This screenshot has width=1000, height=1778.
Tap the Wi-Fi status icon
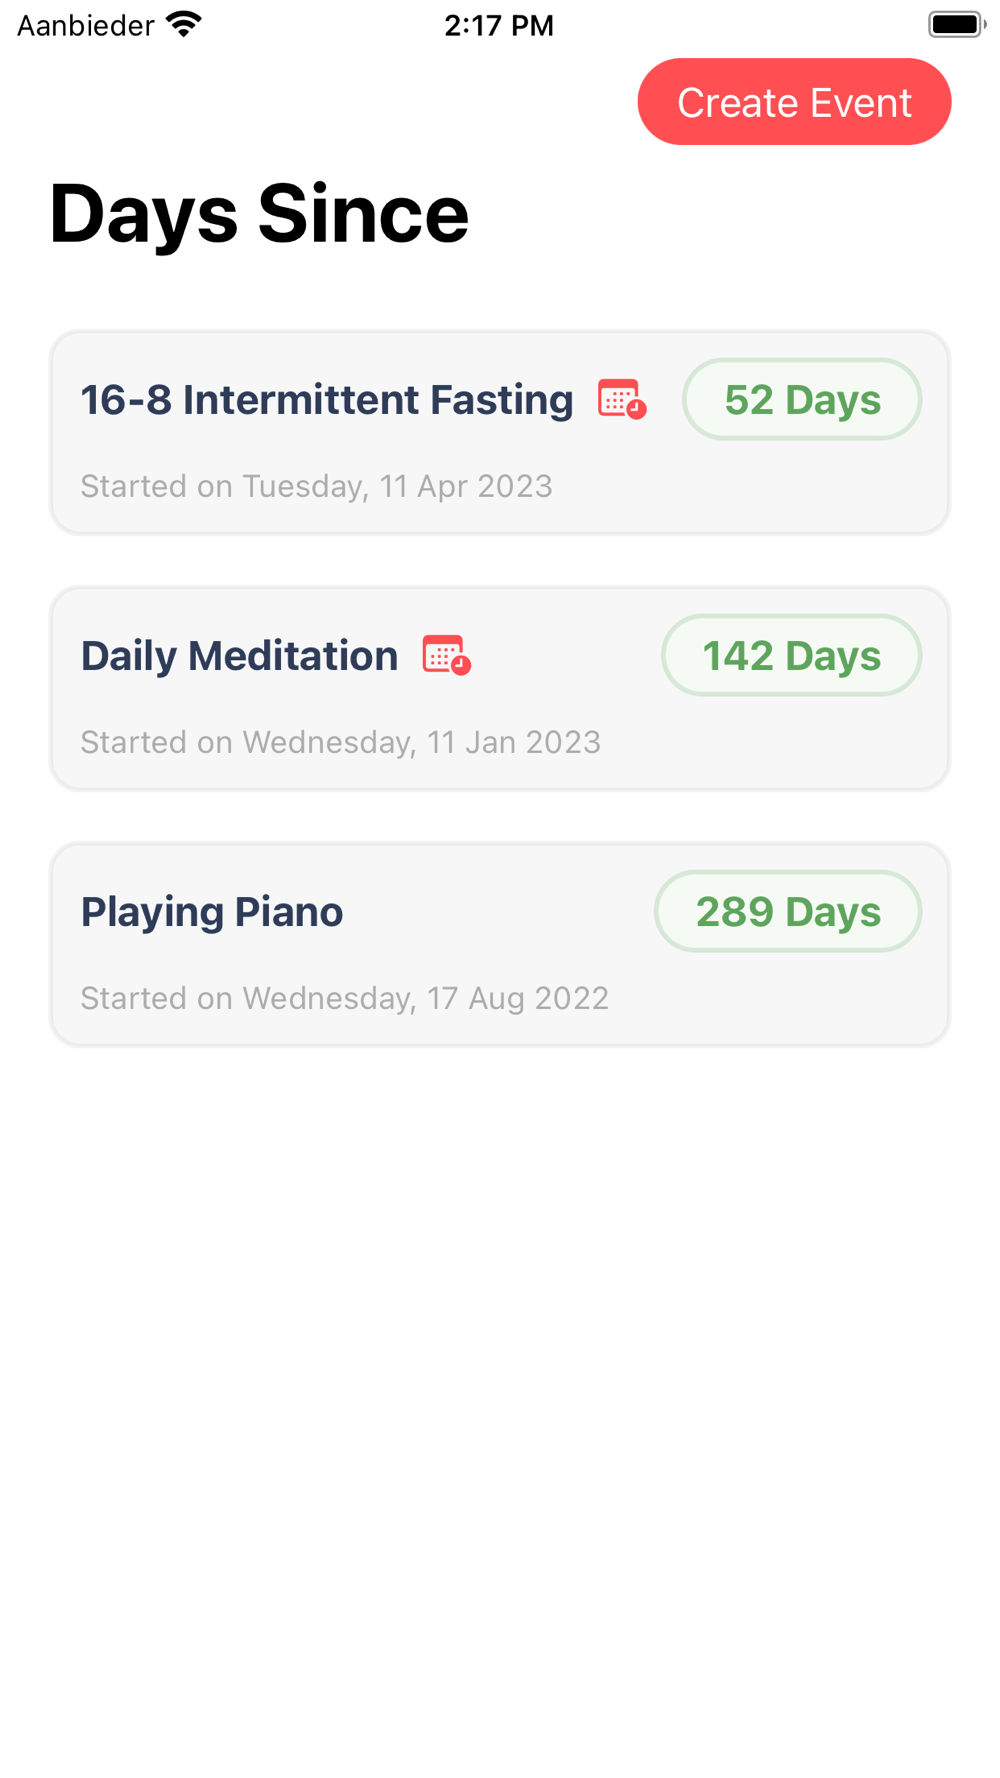(x=184, y=24)
